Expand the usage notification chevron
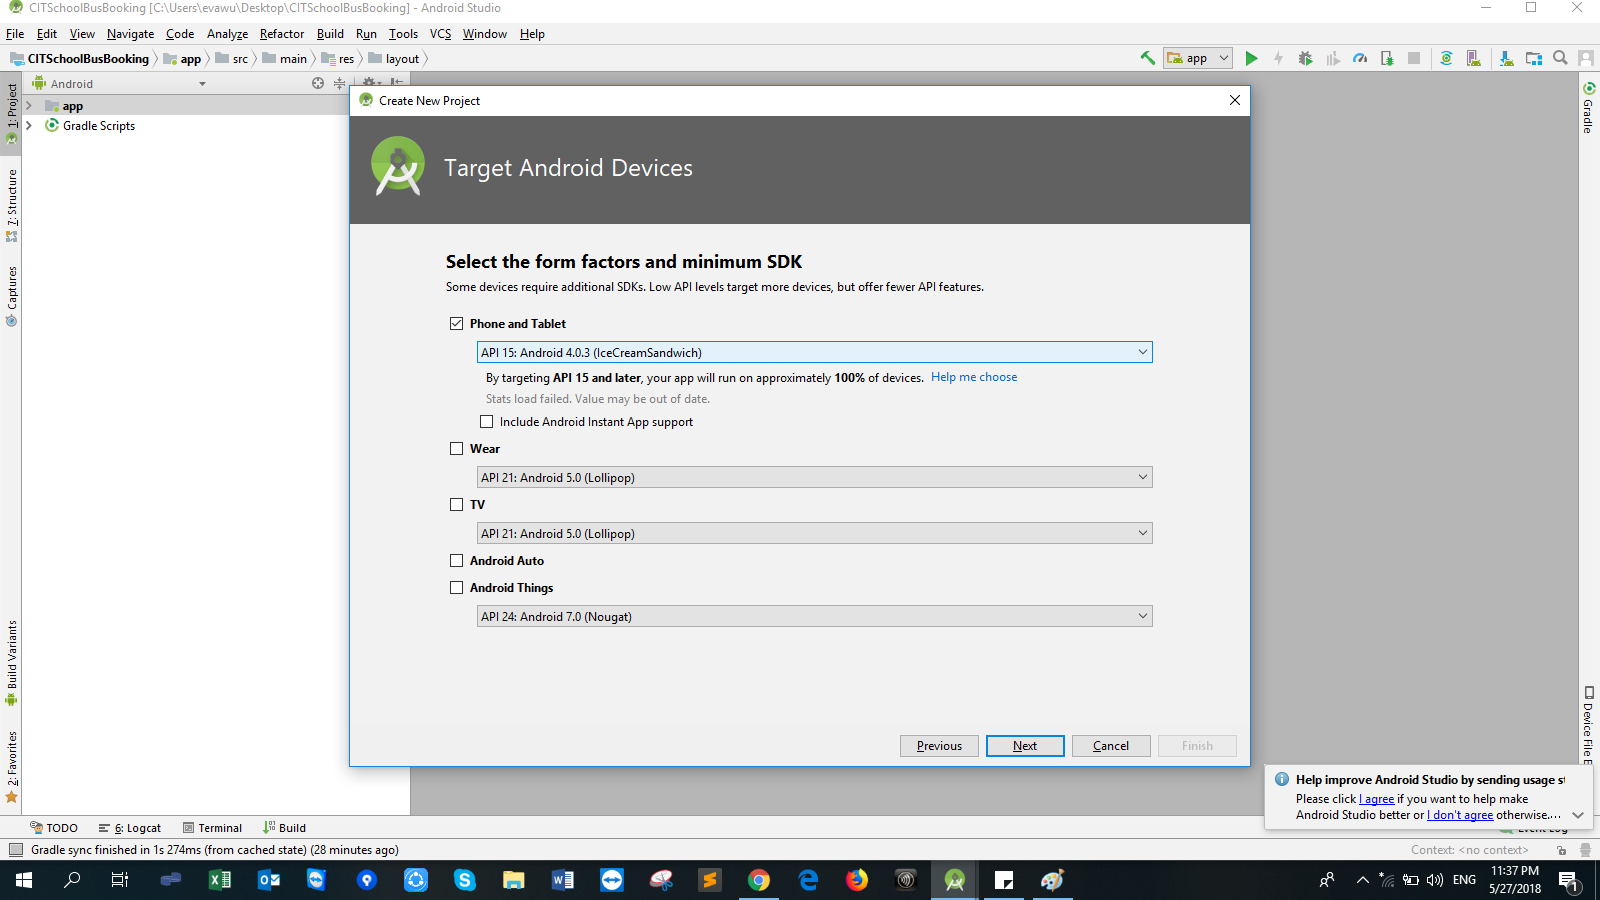Image resolution: width=1600 pixels, height=900 pixels. (1578, 815)
